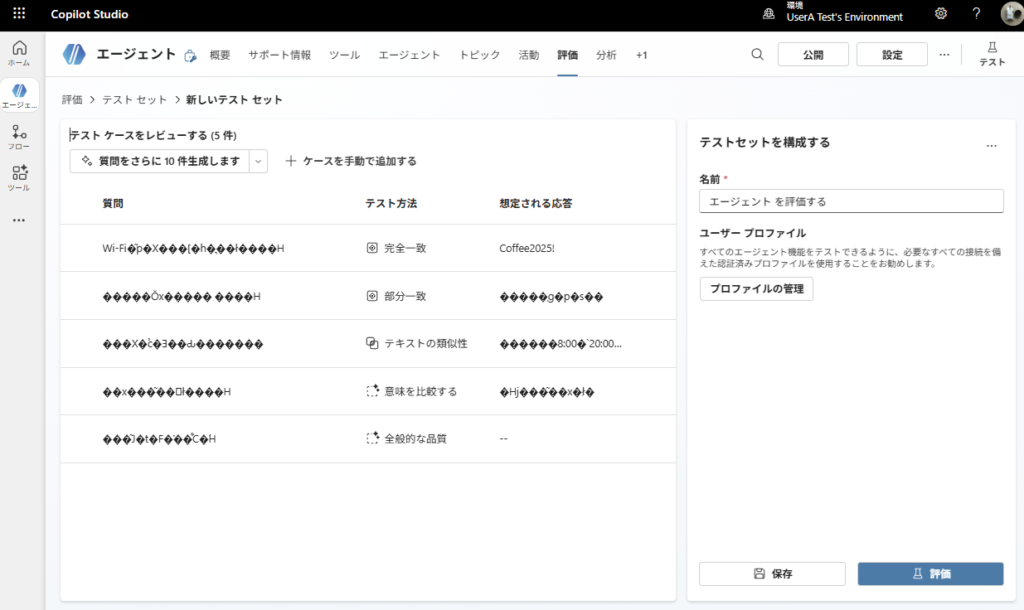Screen dimensions: 1024x610
Task: Expand the 質問をさらに生成 dropdown arrow
Action: click(258, 161)
